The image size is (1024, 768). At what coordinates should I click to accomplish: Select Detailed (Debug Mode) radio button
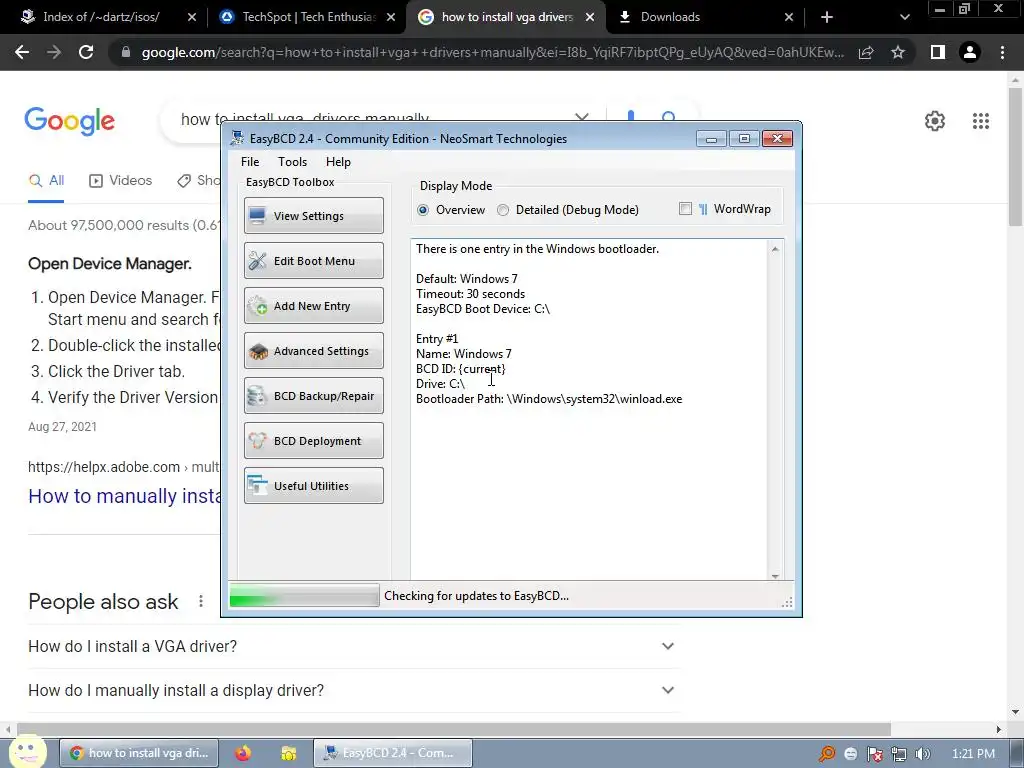coord(503,210)
